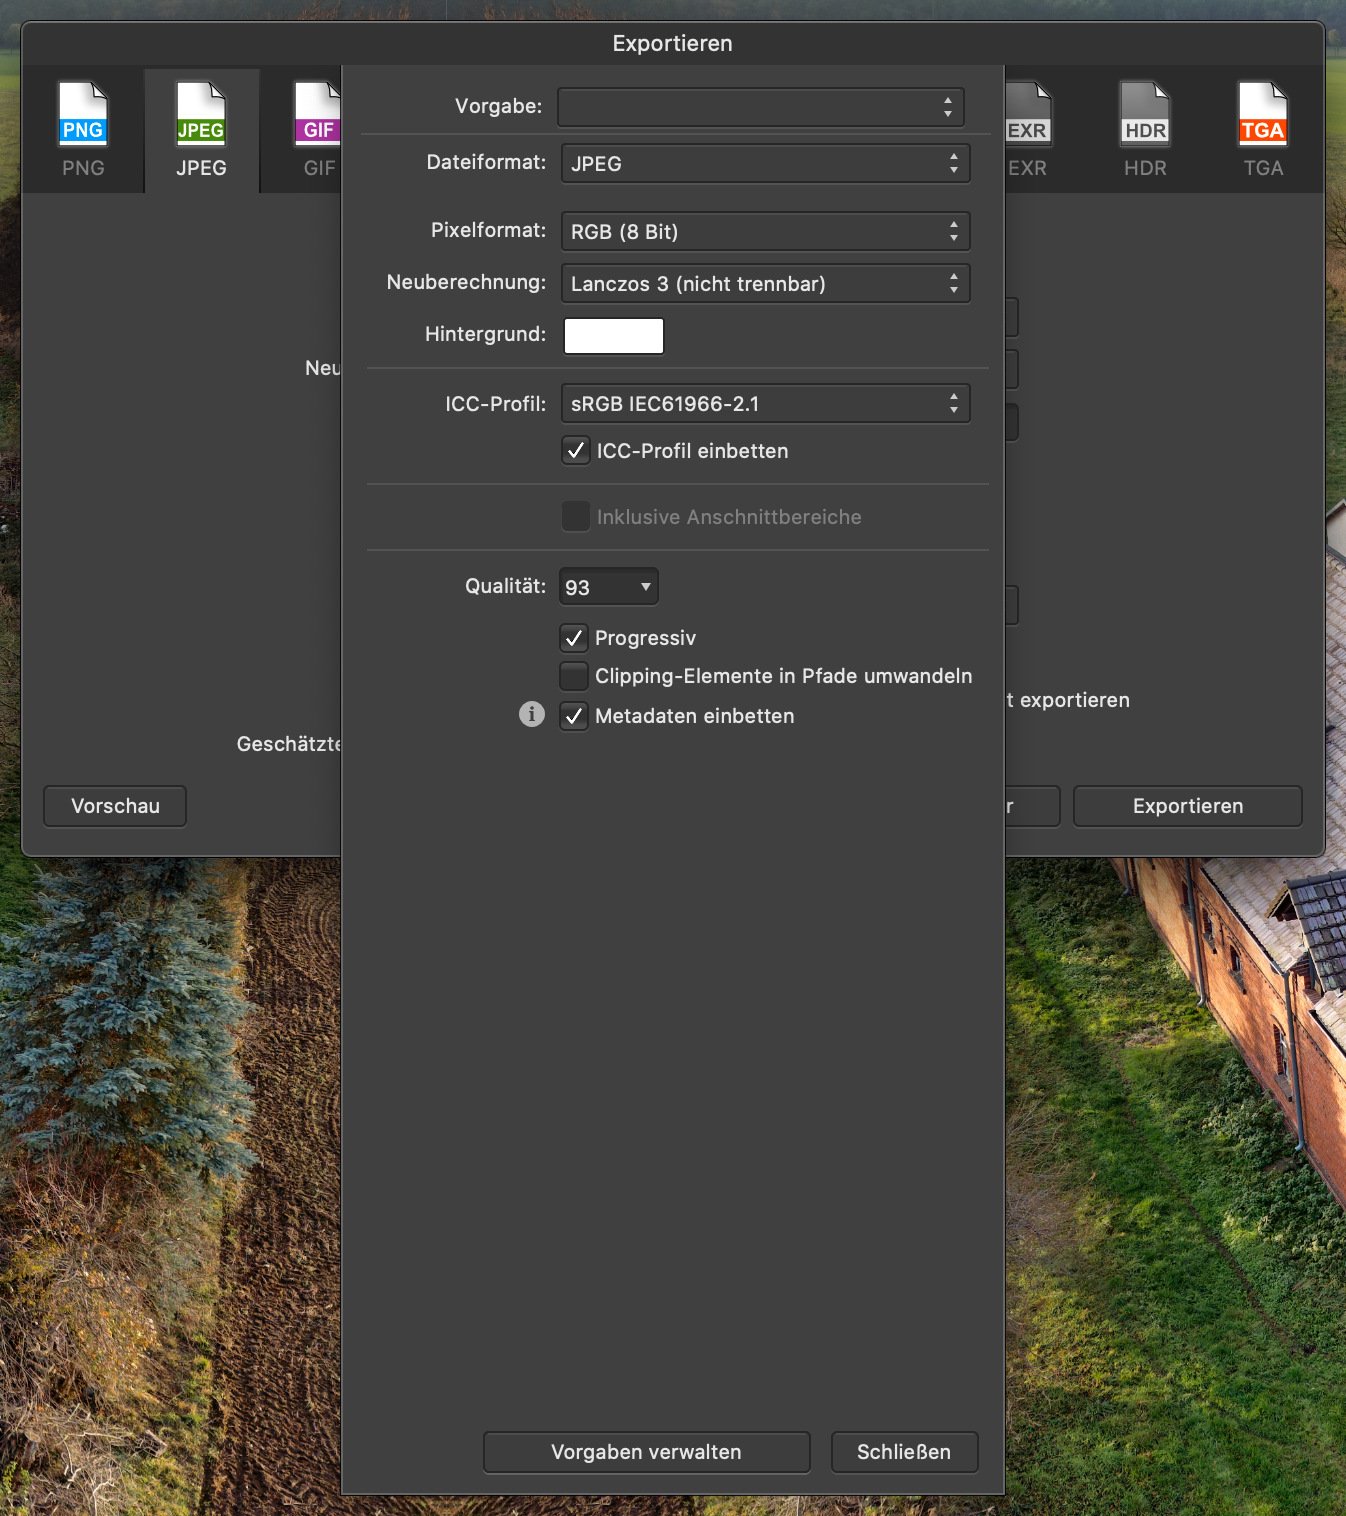Open the Dateiformat dropdown showing JPEG

point(765,163)
